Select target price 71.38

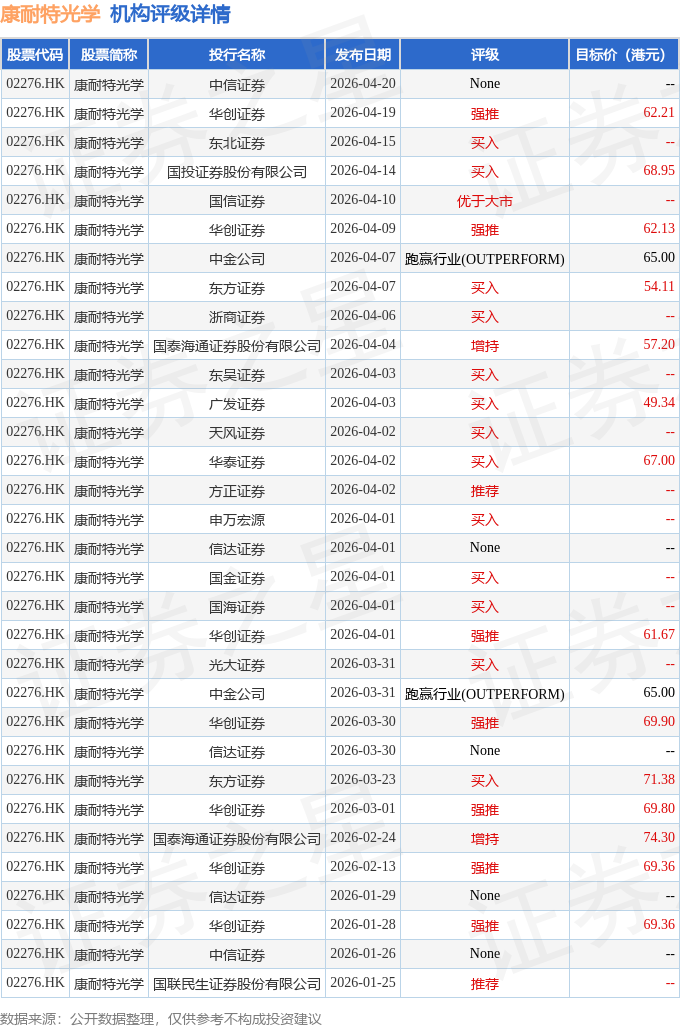(658, 780)
